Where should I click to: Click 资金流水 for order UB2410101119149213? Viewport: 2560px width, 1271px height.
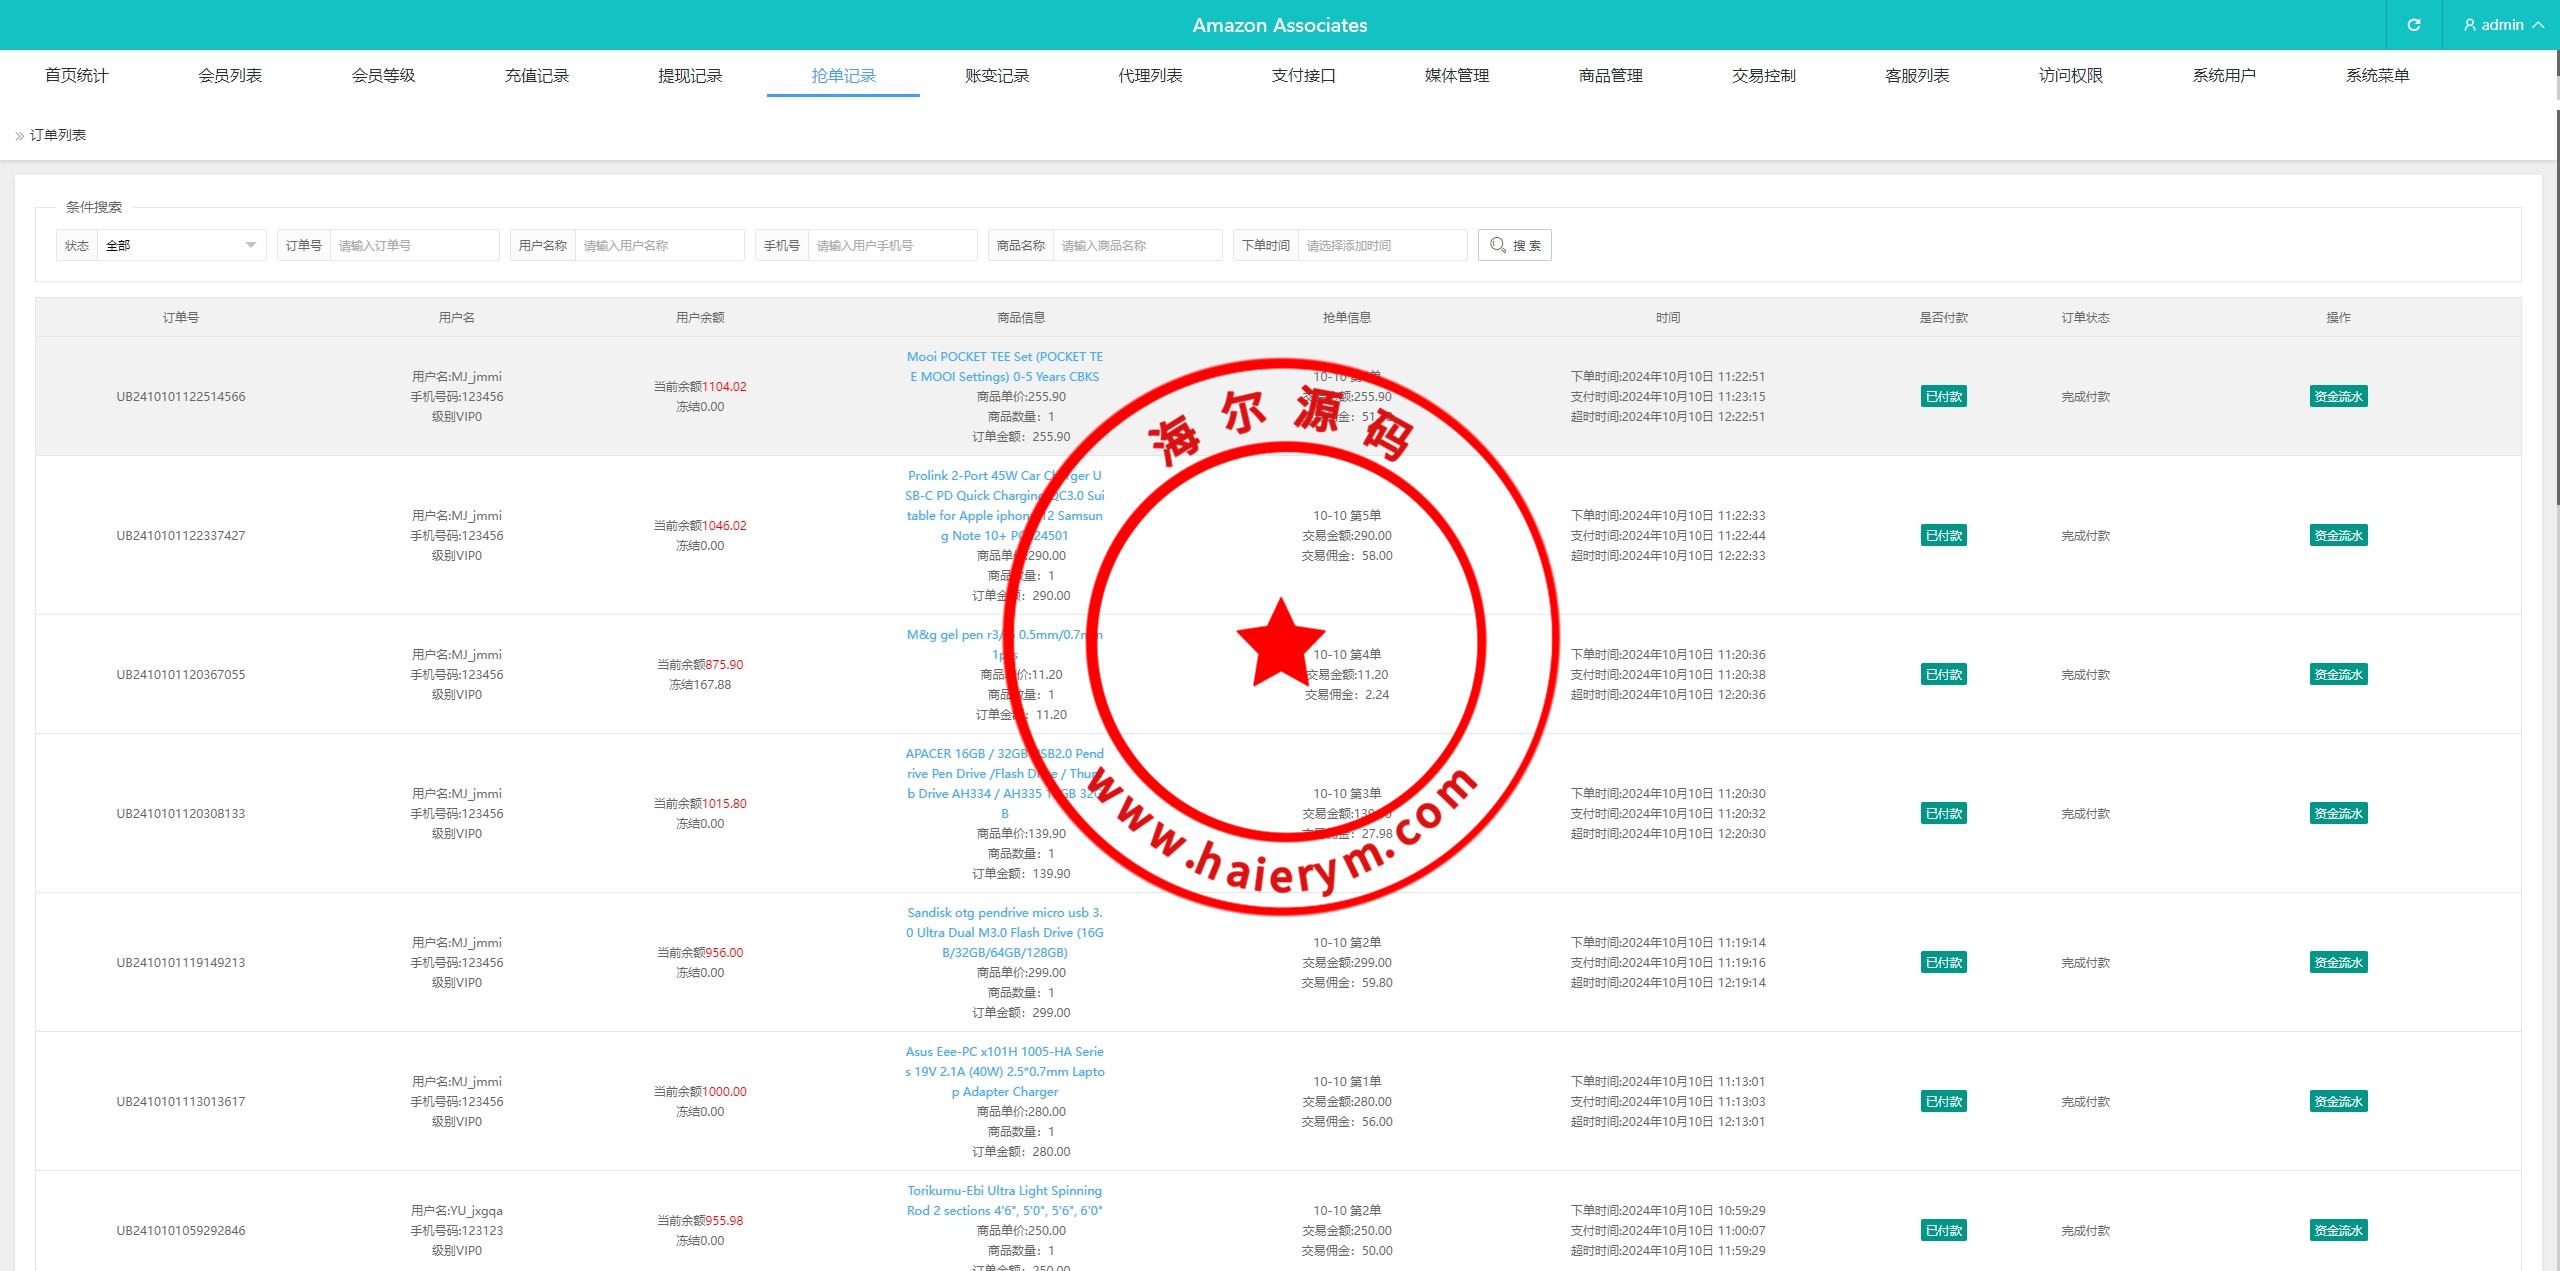point(2337,963)
